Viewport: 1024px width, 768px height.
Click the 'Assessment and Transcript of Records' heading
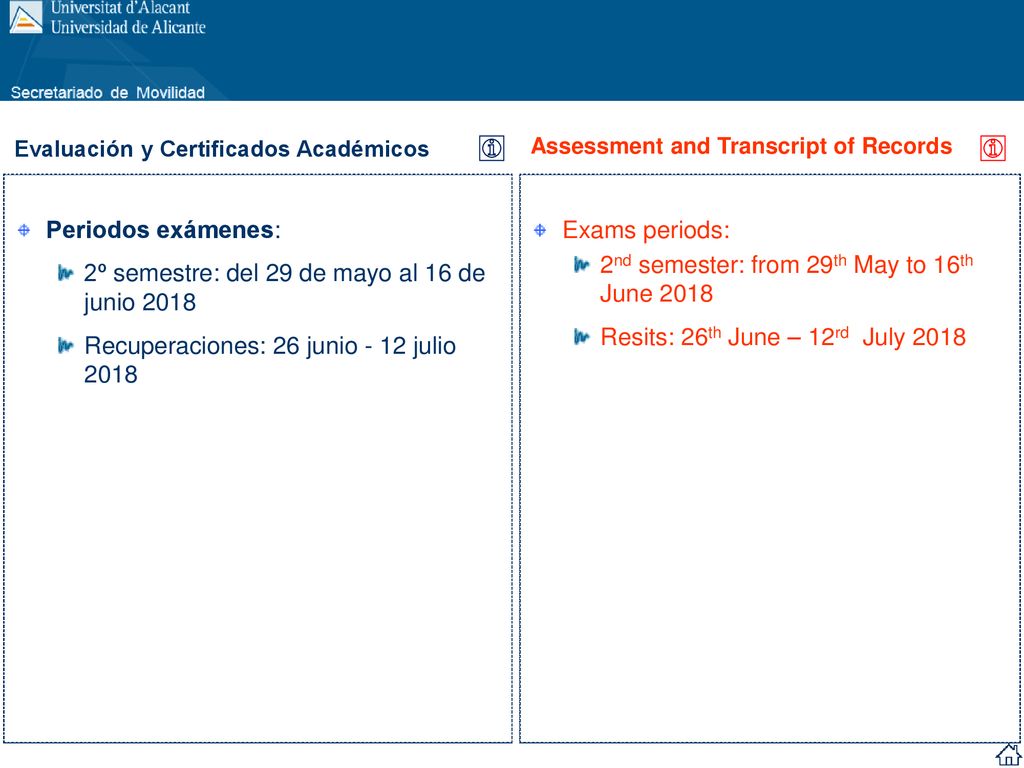coord(741,146)
